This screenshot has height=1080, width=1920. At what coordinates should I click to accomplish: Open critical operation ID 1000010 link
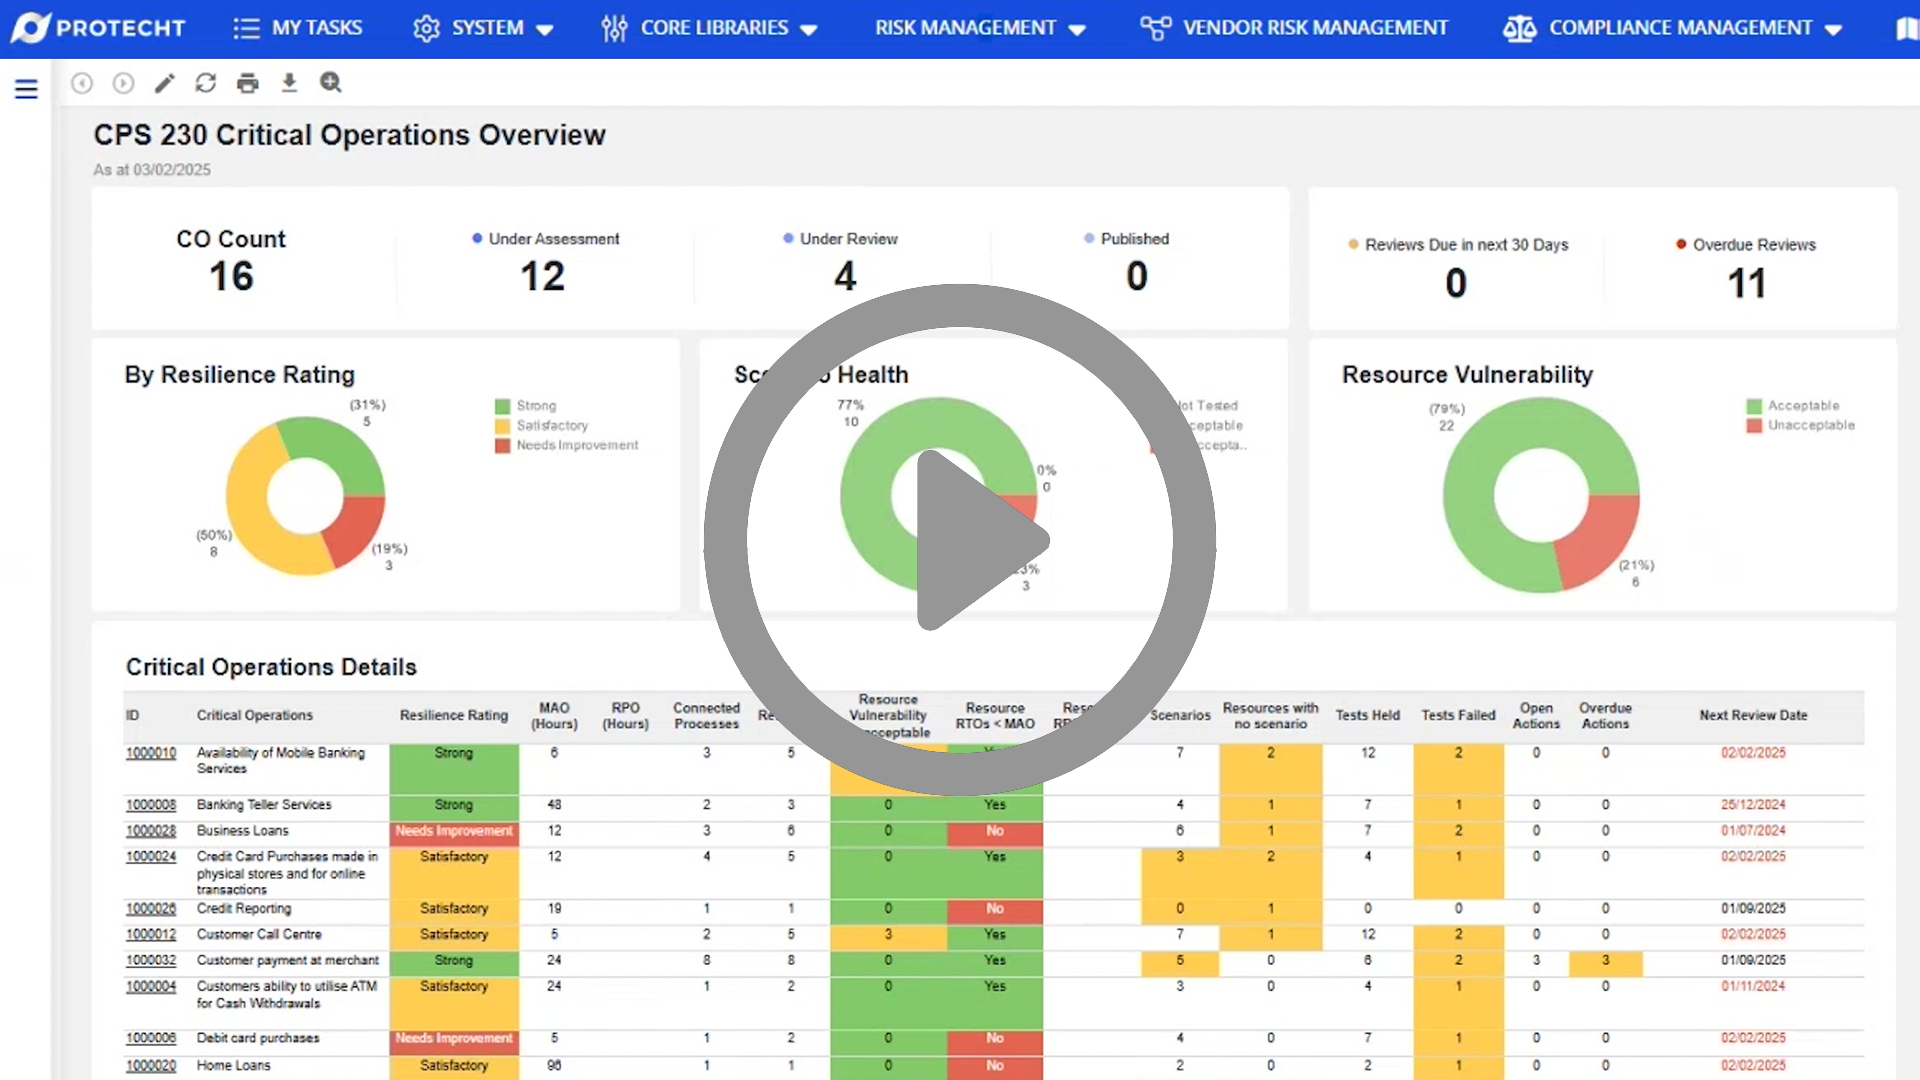click(151, 753)
